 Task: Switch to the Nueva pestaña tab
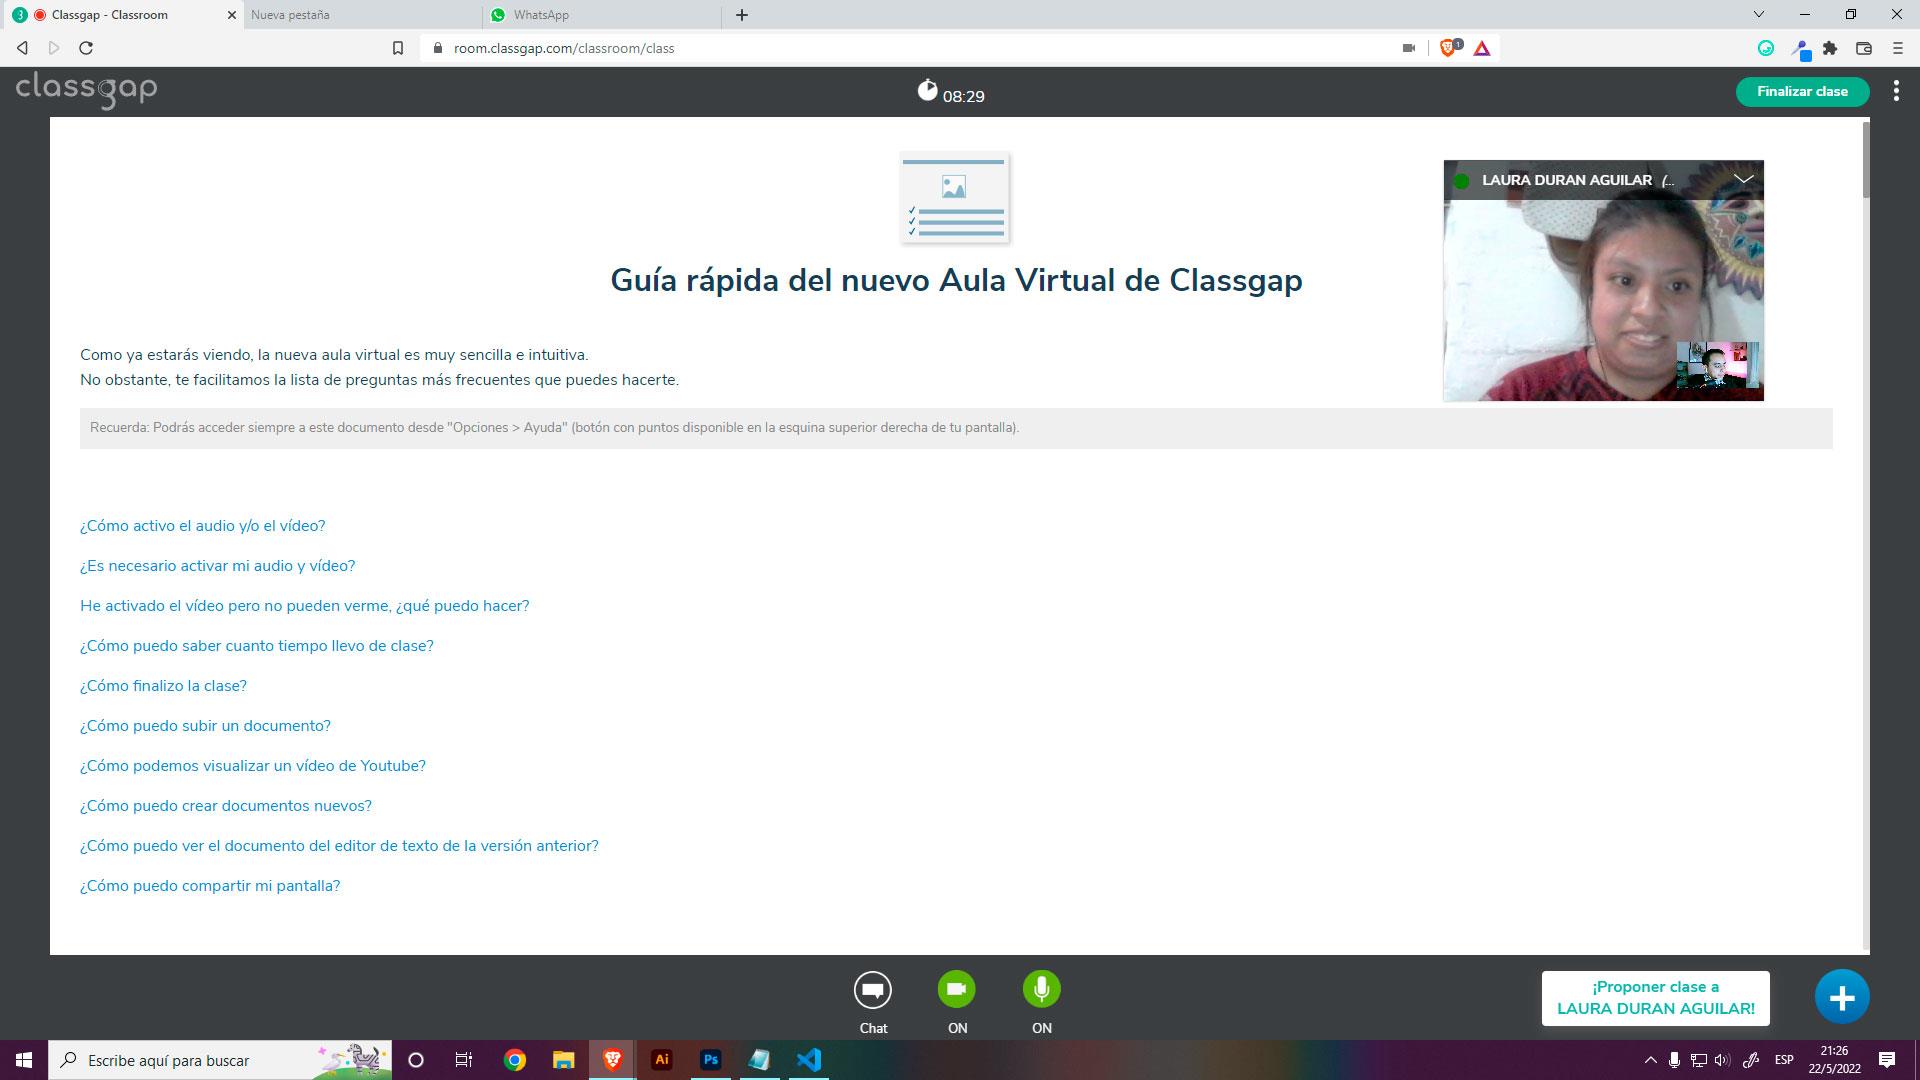tap(290, 15)
